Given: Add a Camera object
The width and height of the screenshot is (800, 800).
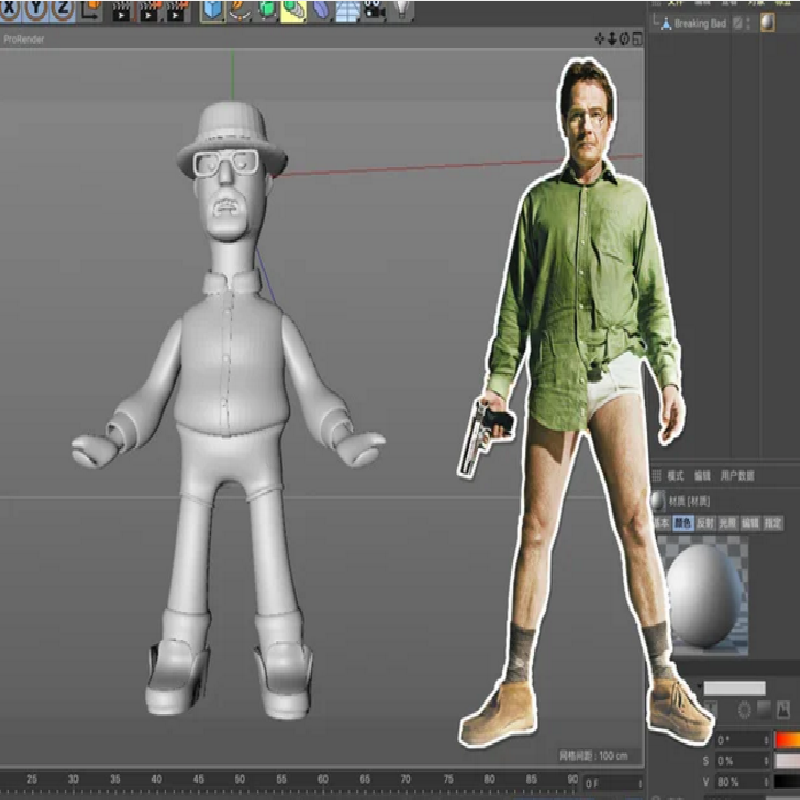Looking at the screenshot, I should click(375, 11).
